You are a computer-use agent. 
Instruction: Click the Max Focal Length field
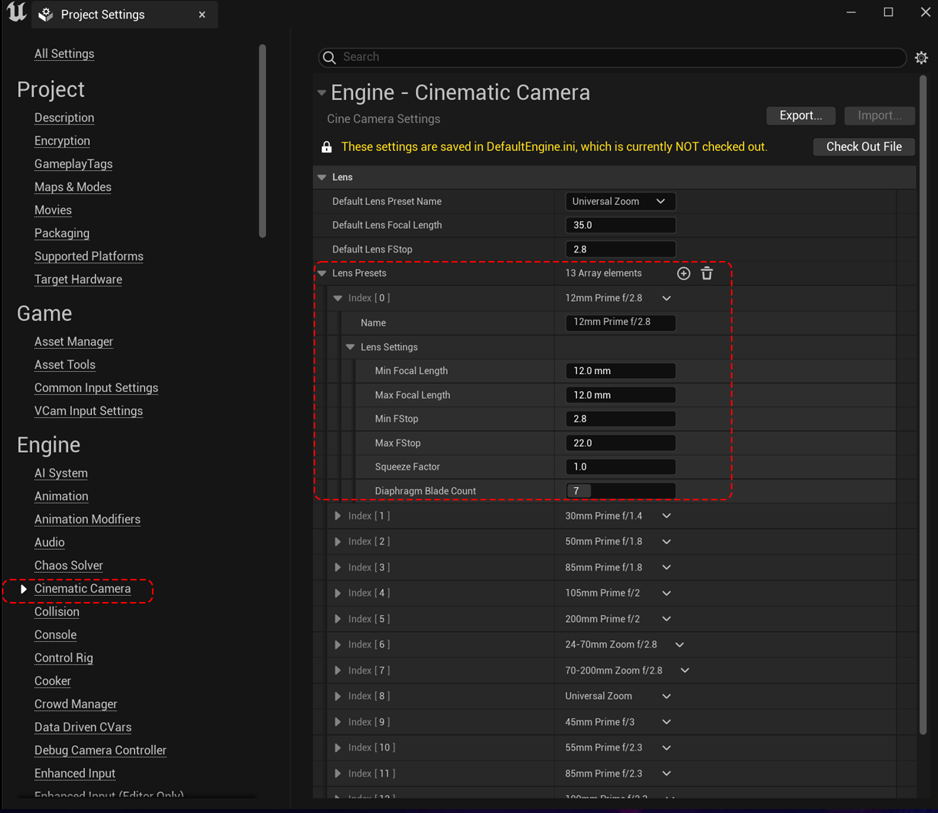[x=620, y=395]
